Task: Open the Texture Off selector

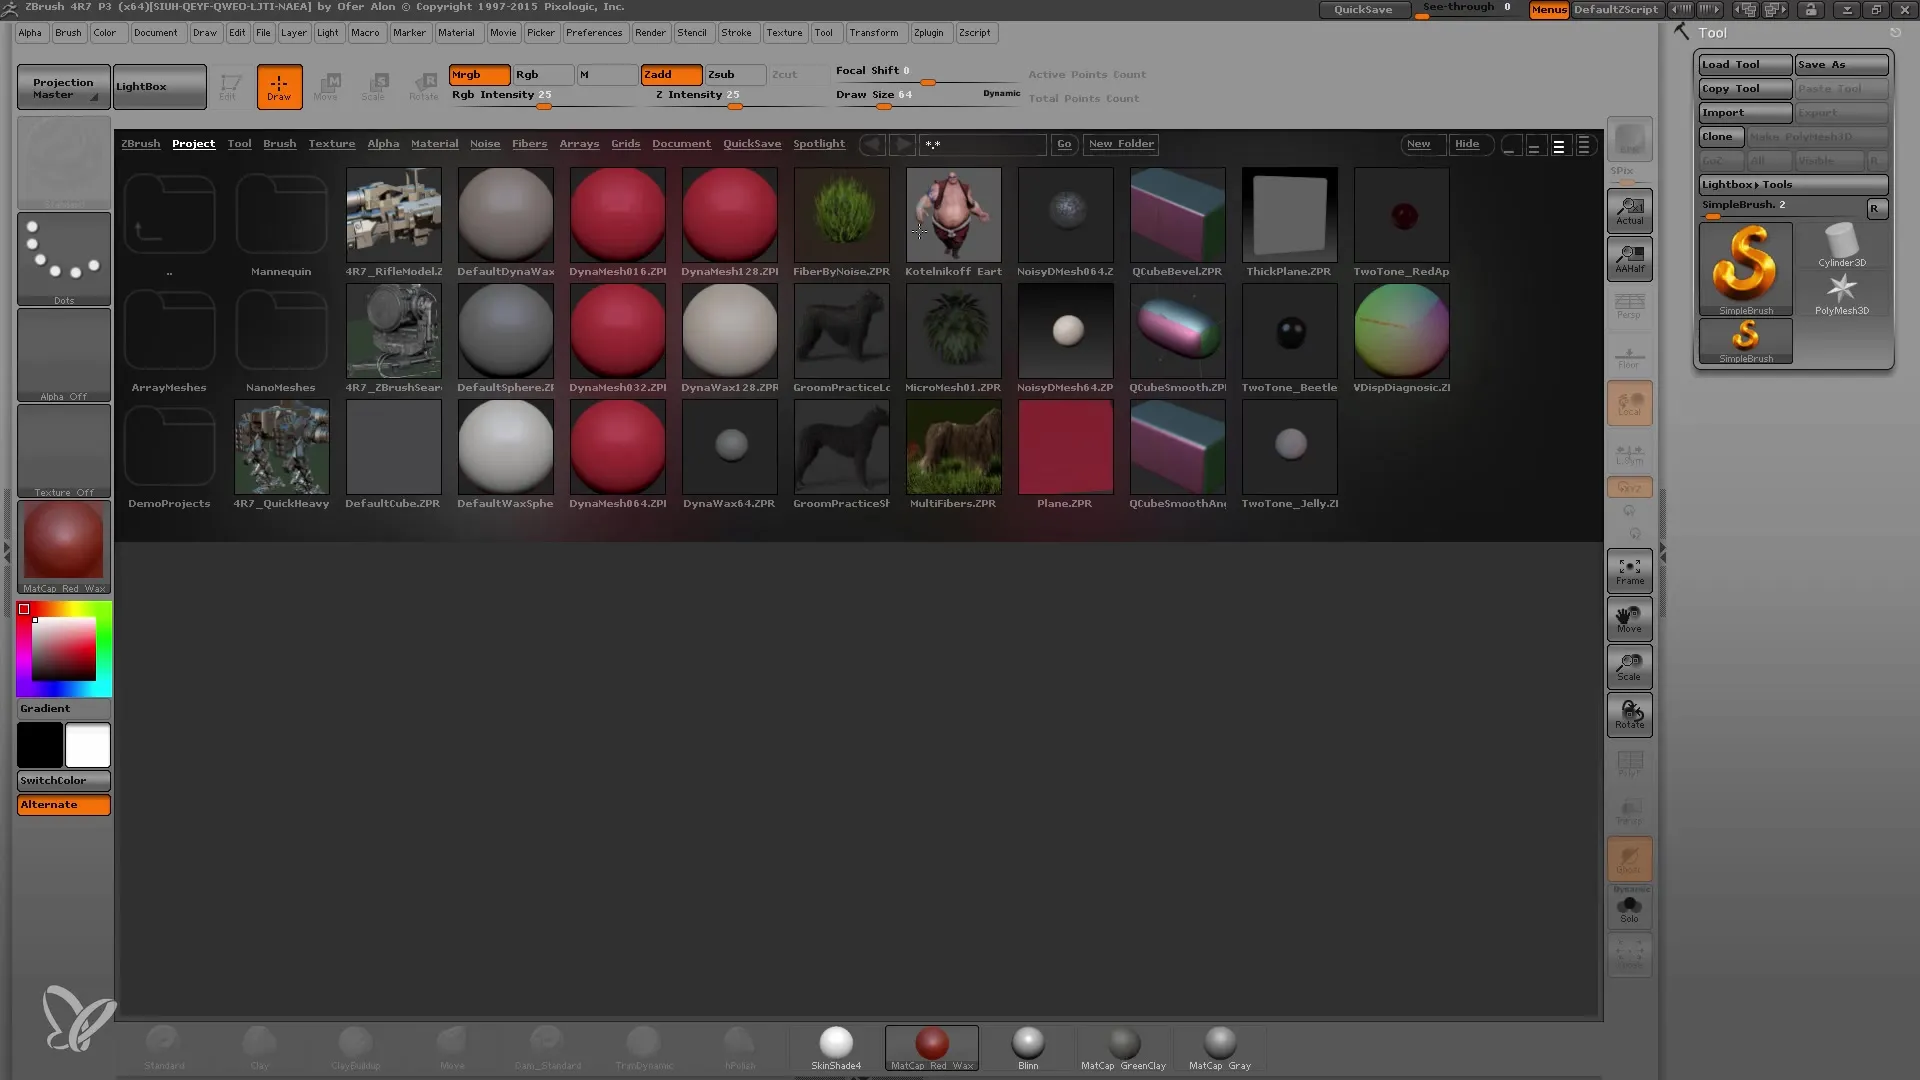Action: tap(64, 451)
